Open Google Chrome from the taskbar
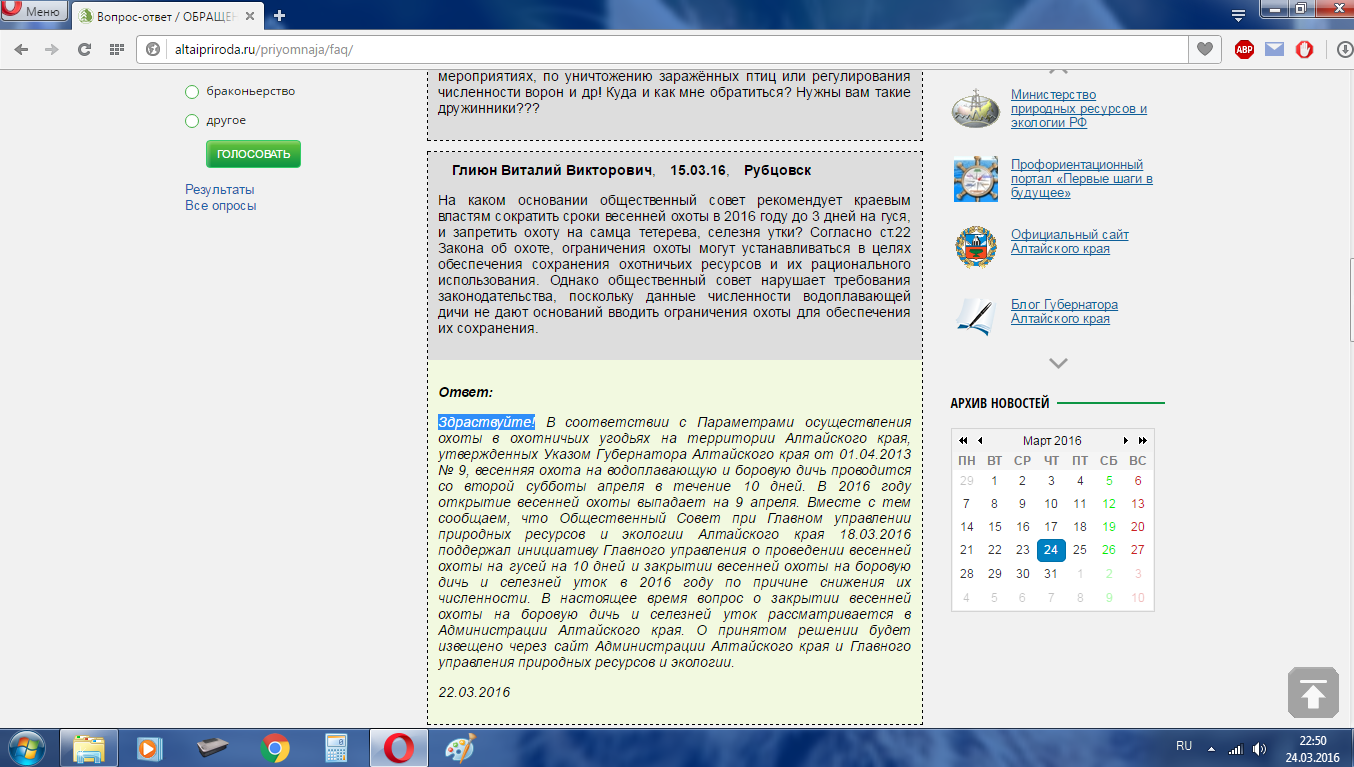1354x767 pixels. [x=275, y=747]
